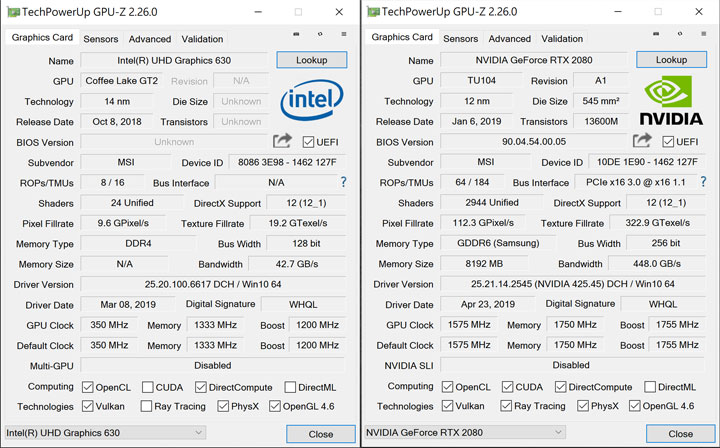Switch to Sensors tab in Intel window
This screenshot has height=448, width=720.
(101, 39)
